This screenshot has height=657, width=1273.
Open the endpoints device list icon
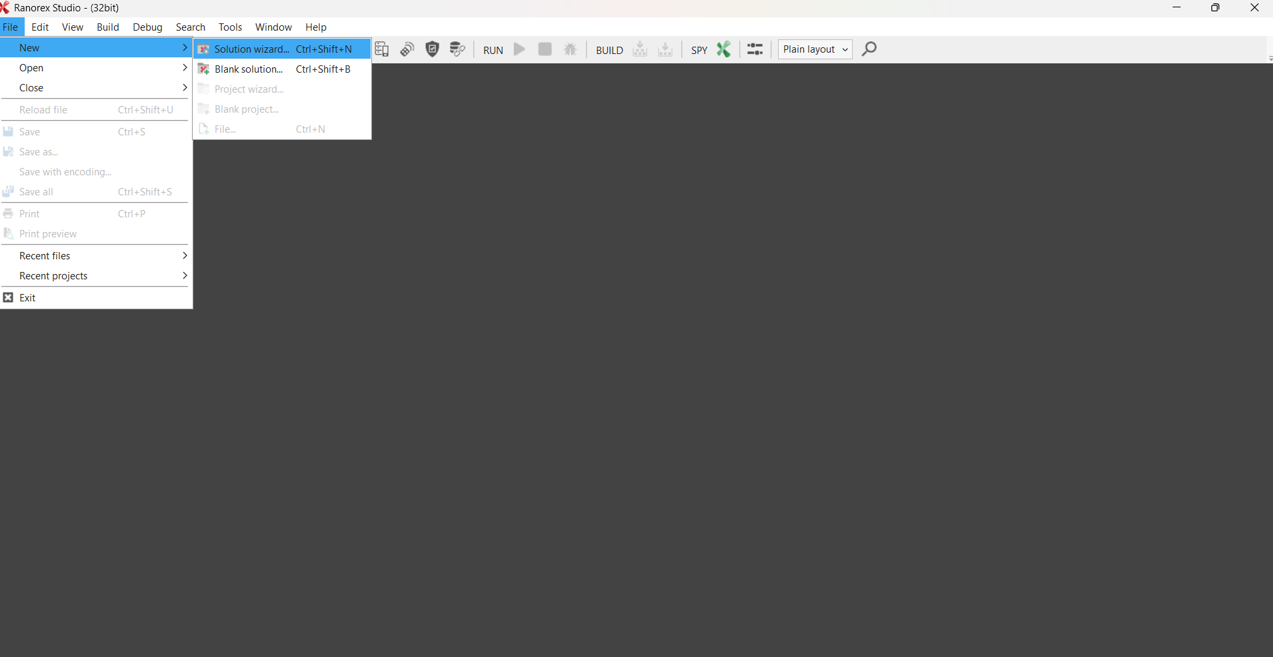coord(382,49)
